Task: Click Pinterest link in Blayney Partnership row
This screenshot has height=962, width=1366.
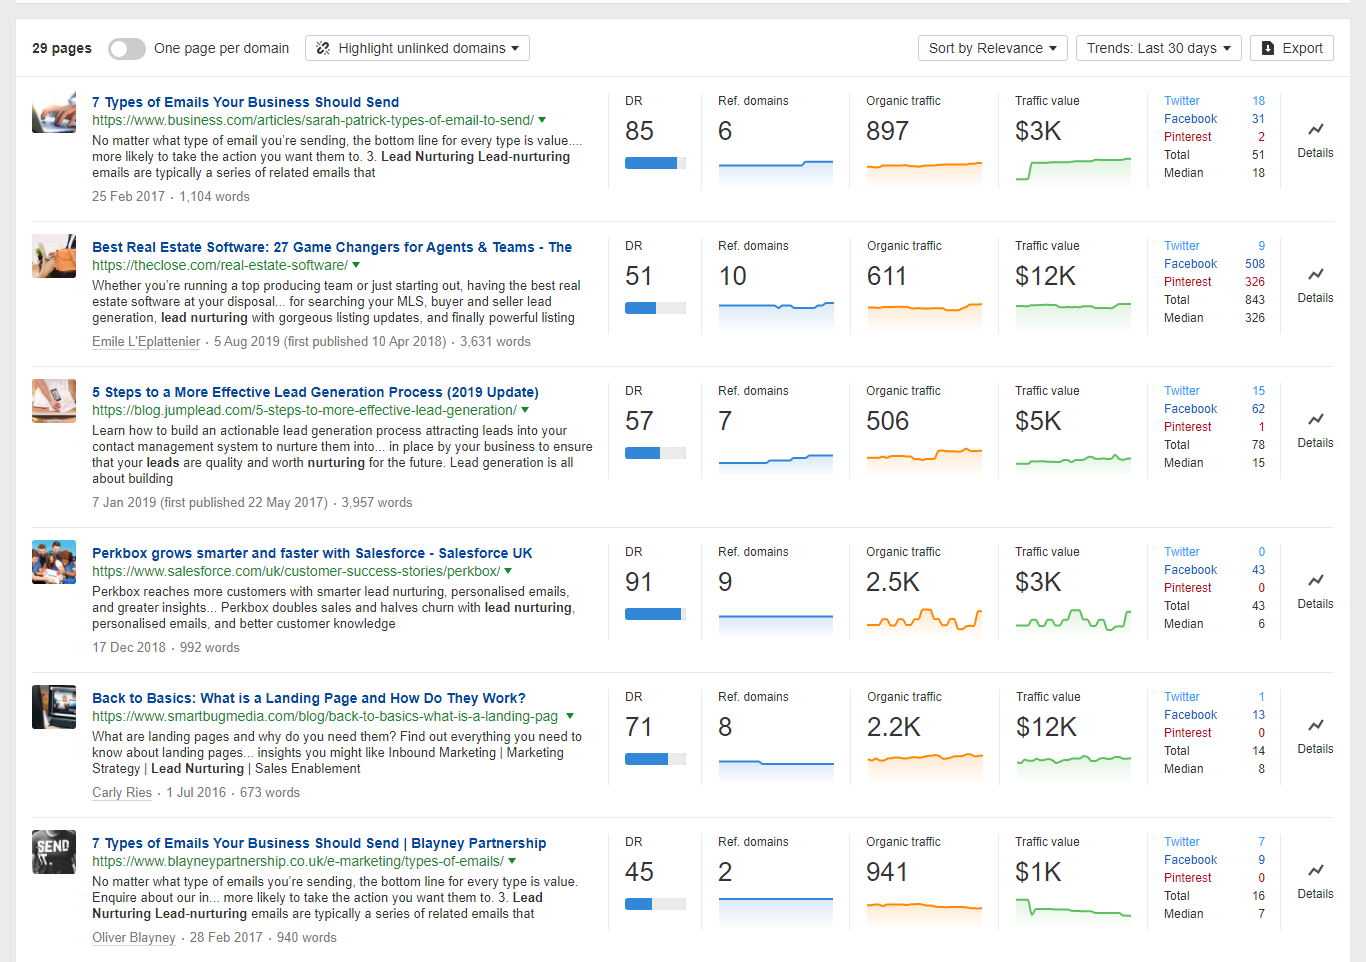Action: pyautogui.click(x=1188, y=878)
